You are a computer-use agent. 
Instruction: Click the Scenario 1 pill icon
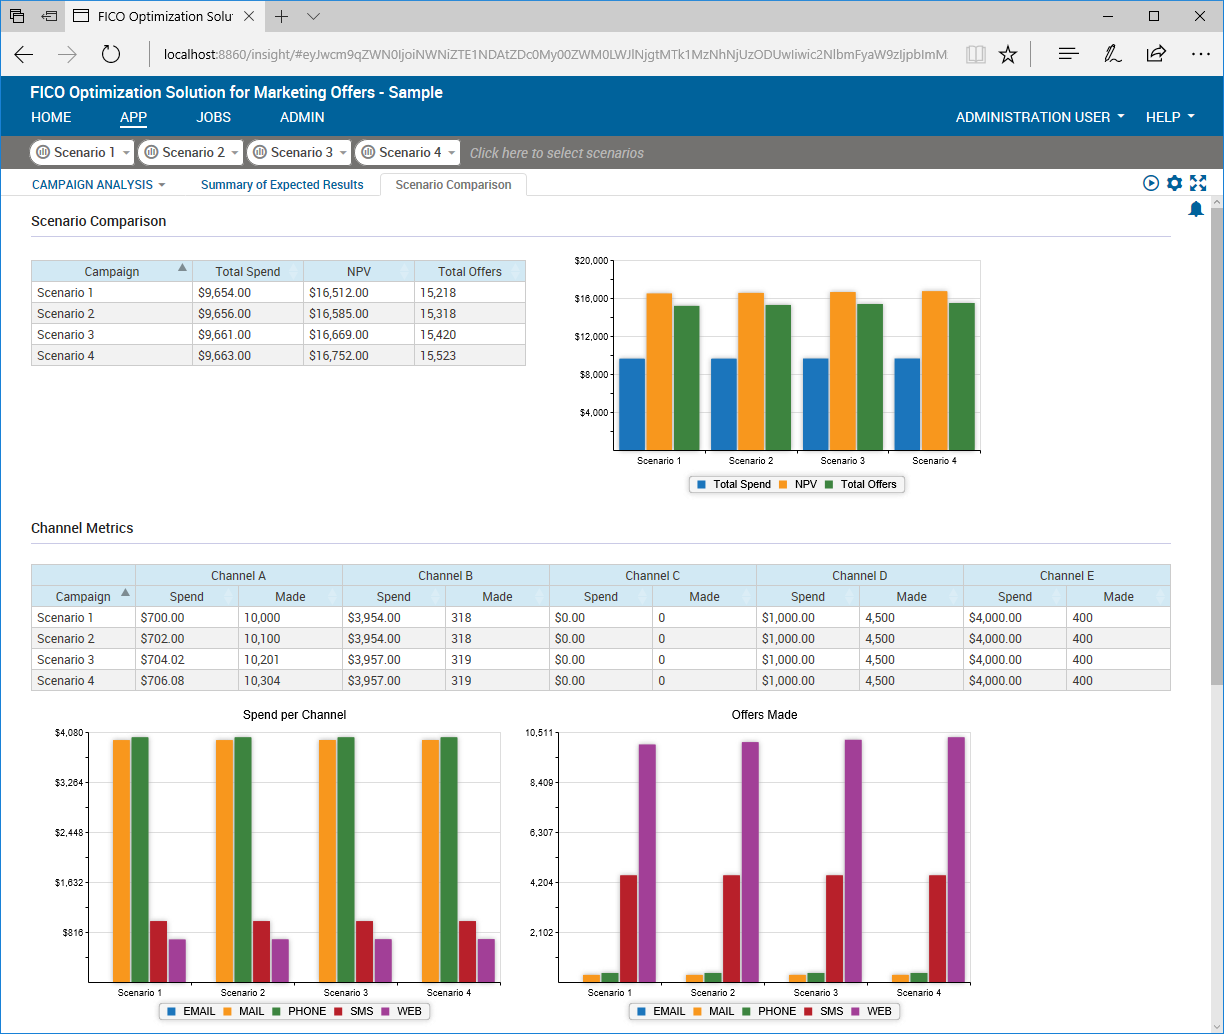[x=43, y=152]
